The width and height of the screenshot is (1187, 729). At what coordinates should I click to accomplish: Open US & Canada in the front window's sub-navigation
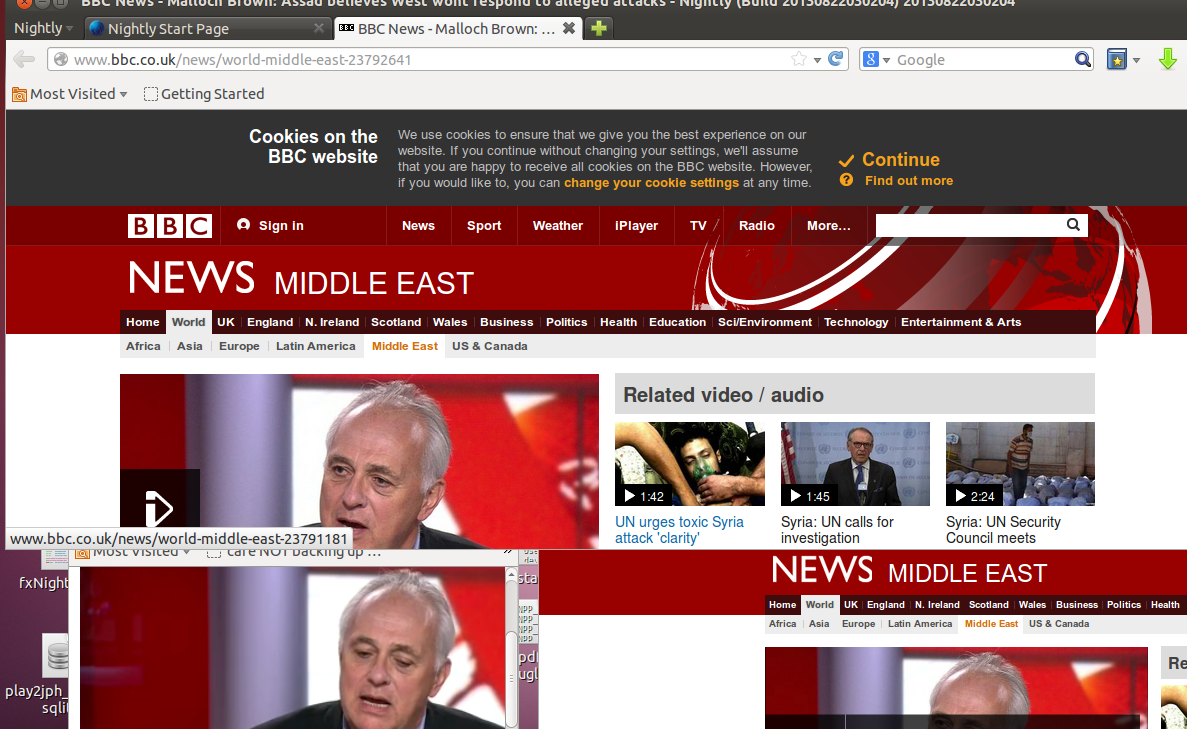click(490, 346)
